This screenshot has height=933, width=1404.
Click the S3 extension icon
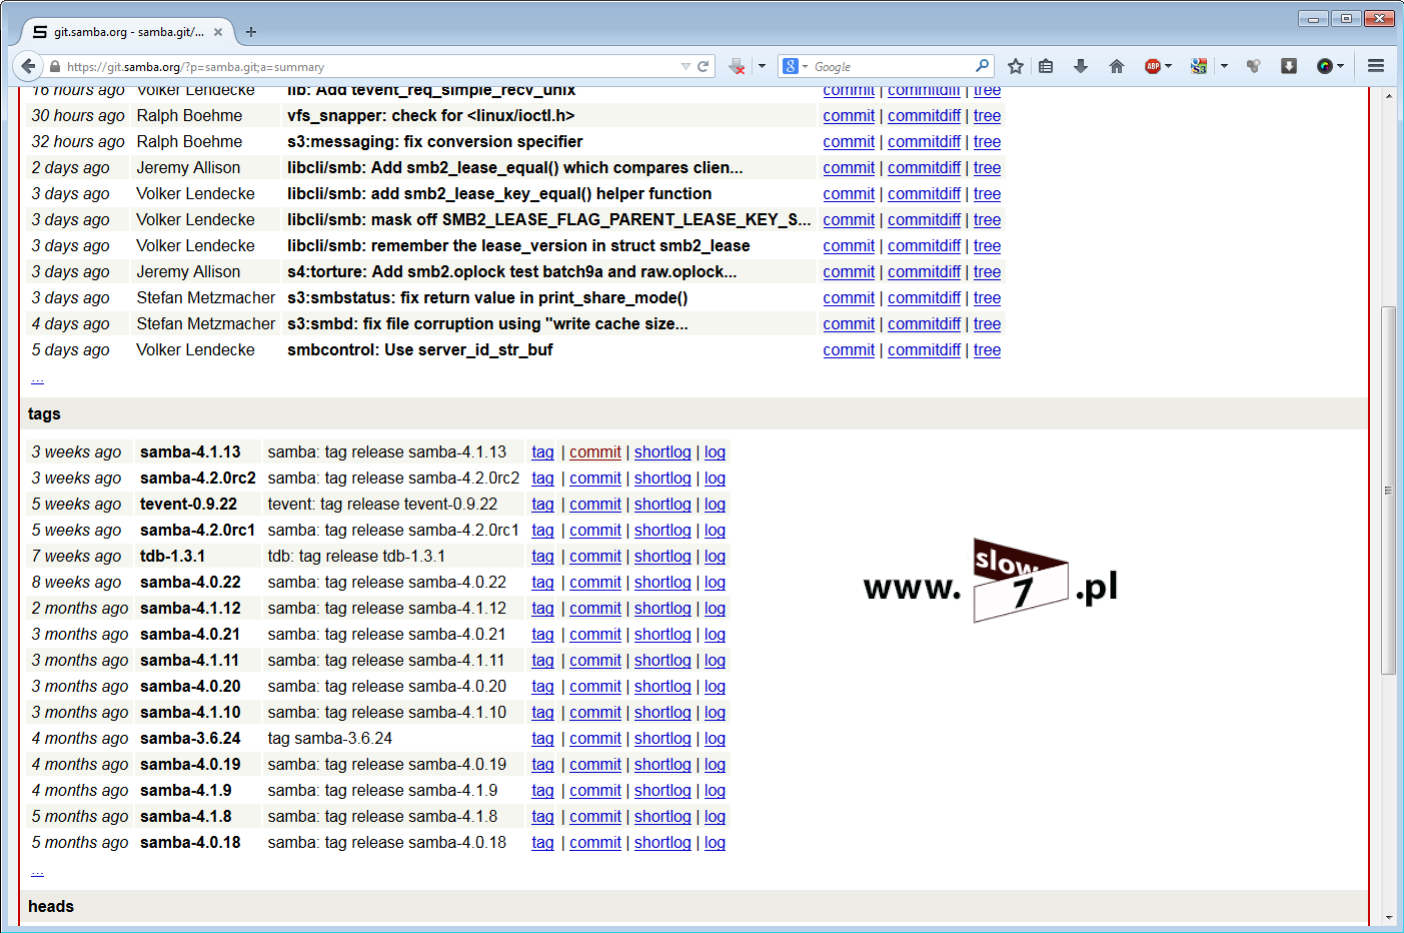coord(1199,66)
